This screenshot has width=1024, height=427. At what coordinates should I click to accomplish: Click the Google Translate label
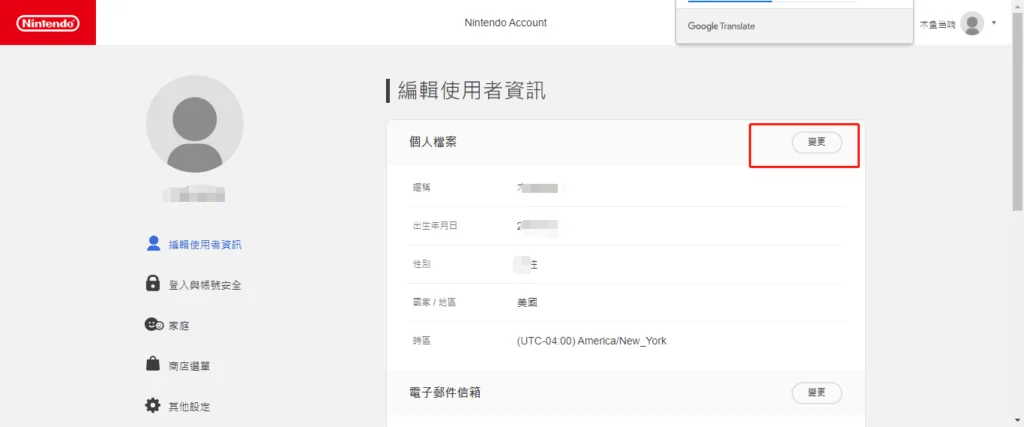[x=721, y=26]
